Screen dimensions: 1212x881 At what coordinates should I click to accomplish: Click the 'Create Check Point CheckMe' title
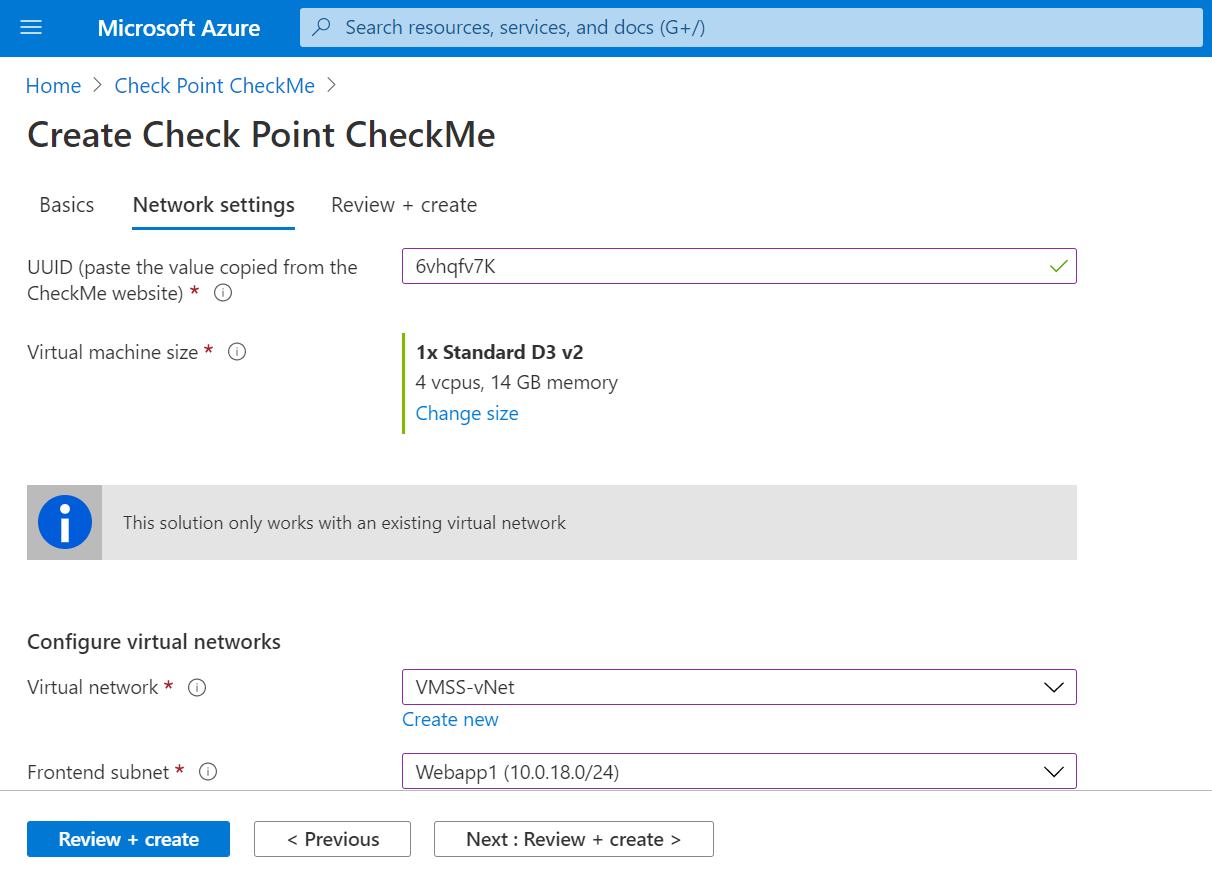[x=261, y=135]
